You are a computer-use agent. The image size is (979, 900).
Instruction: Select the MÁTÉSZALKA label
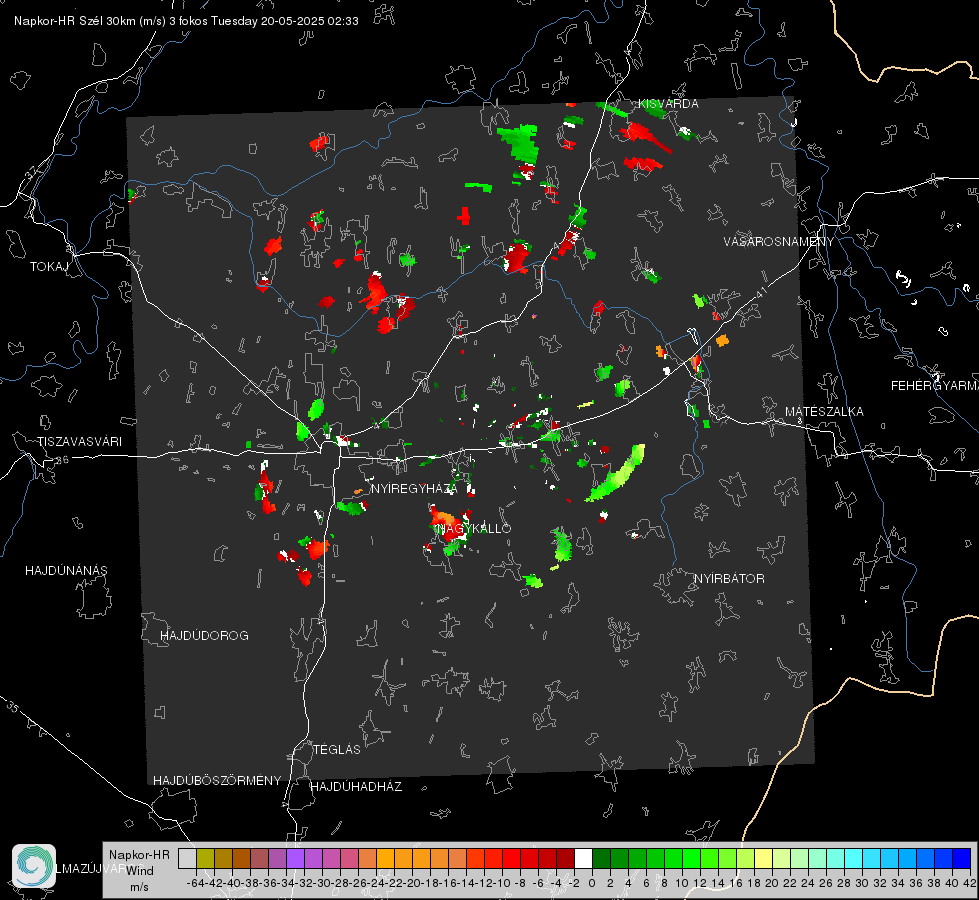coord(824,411)
